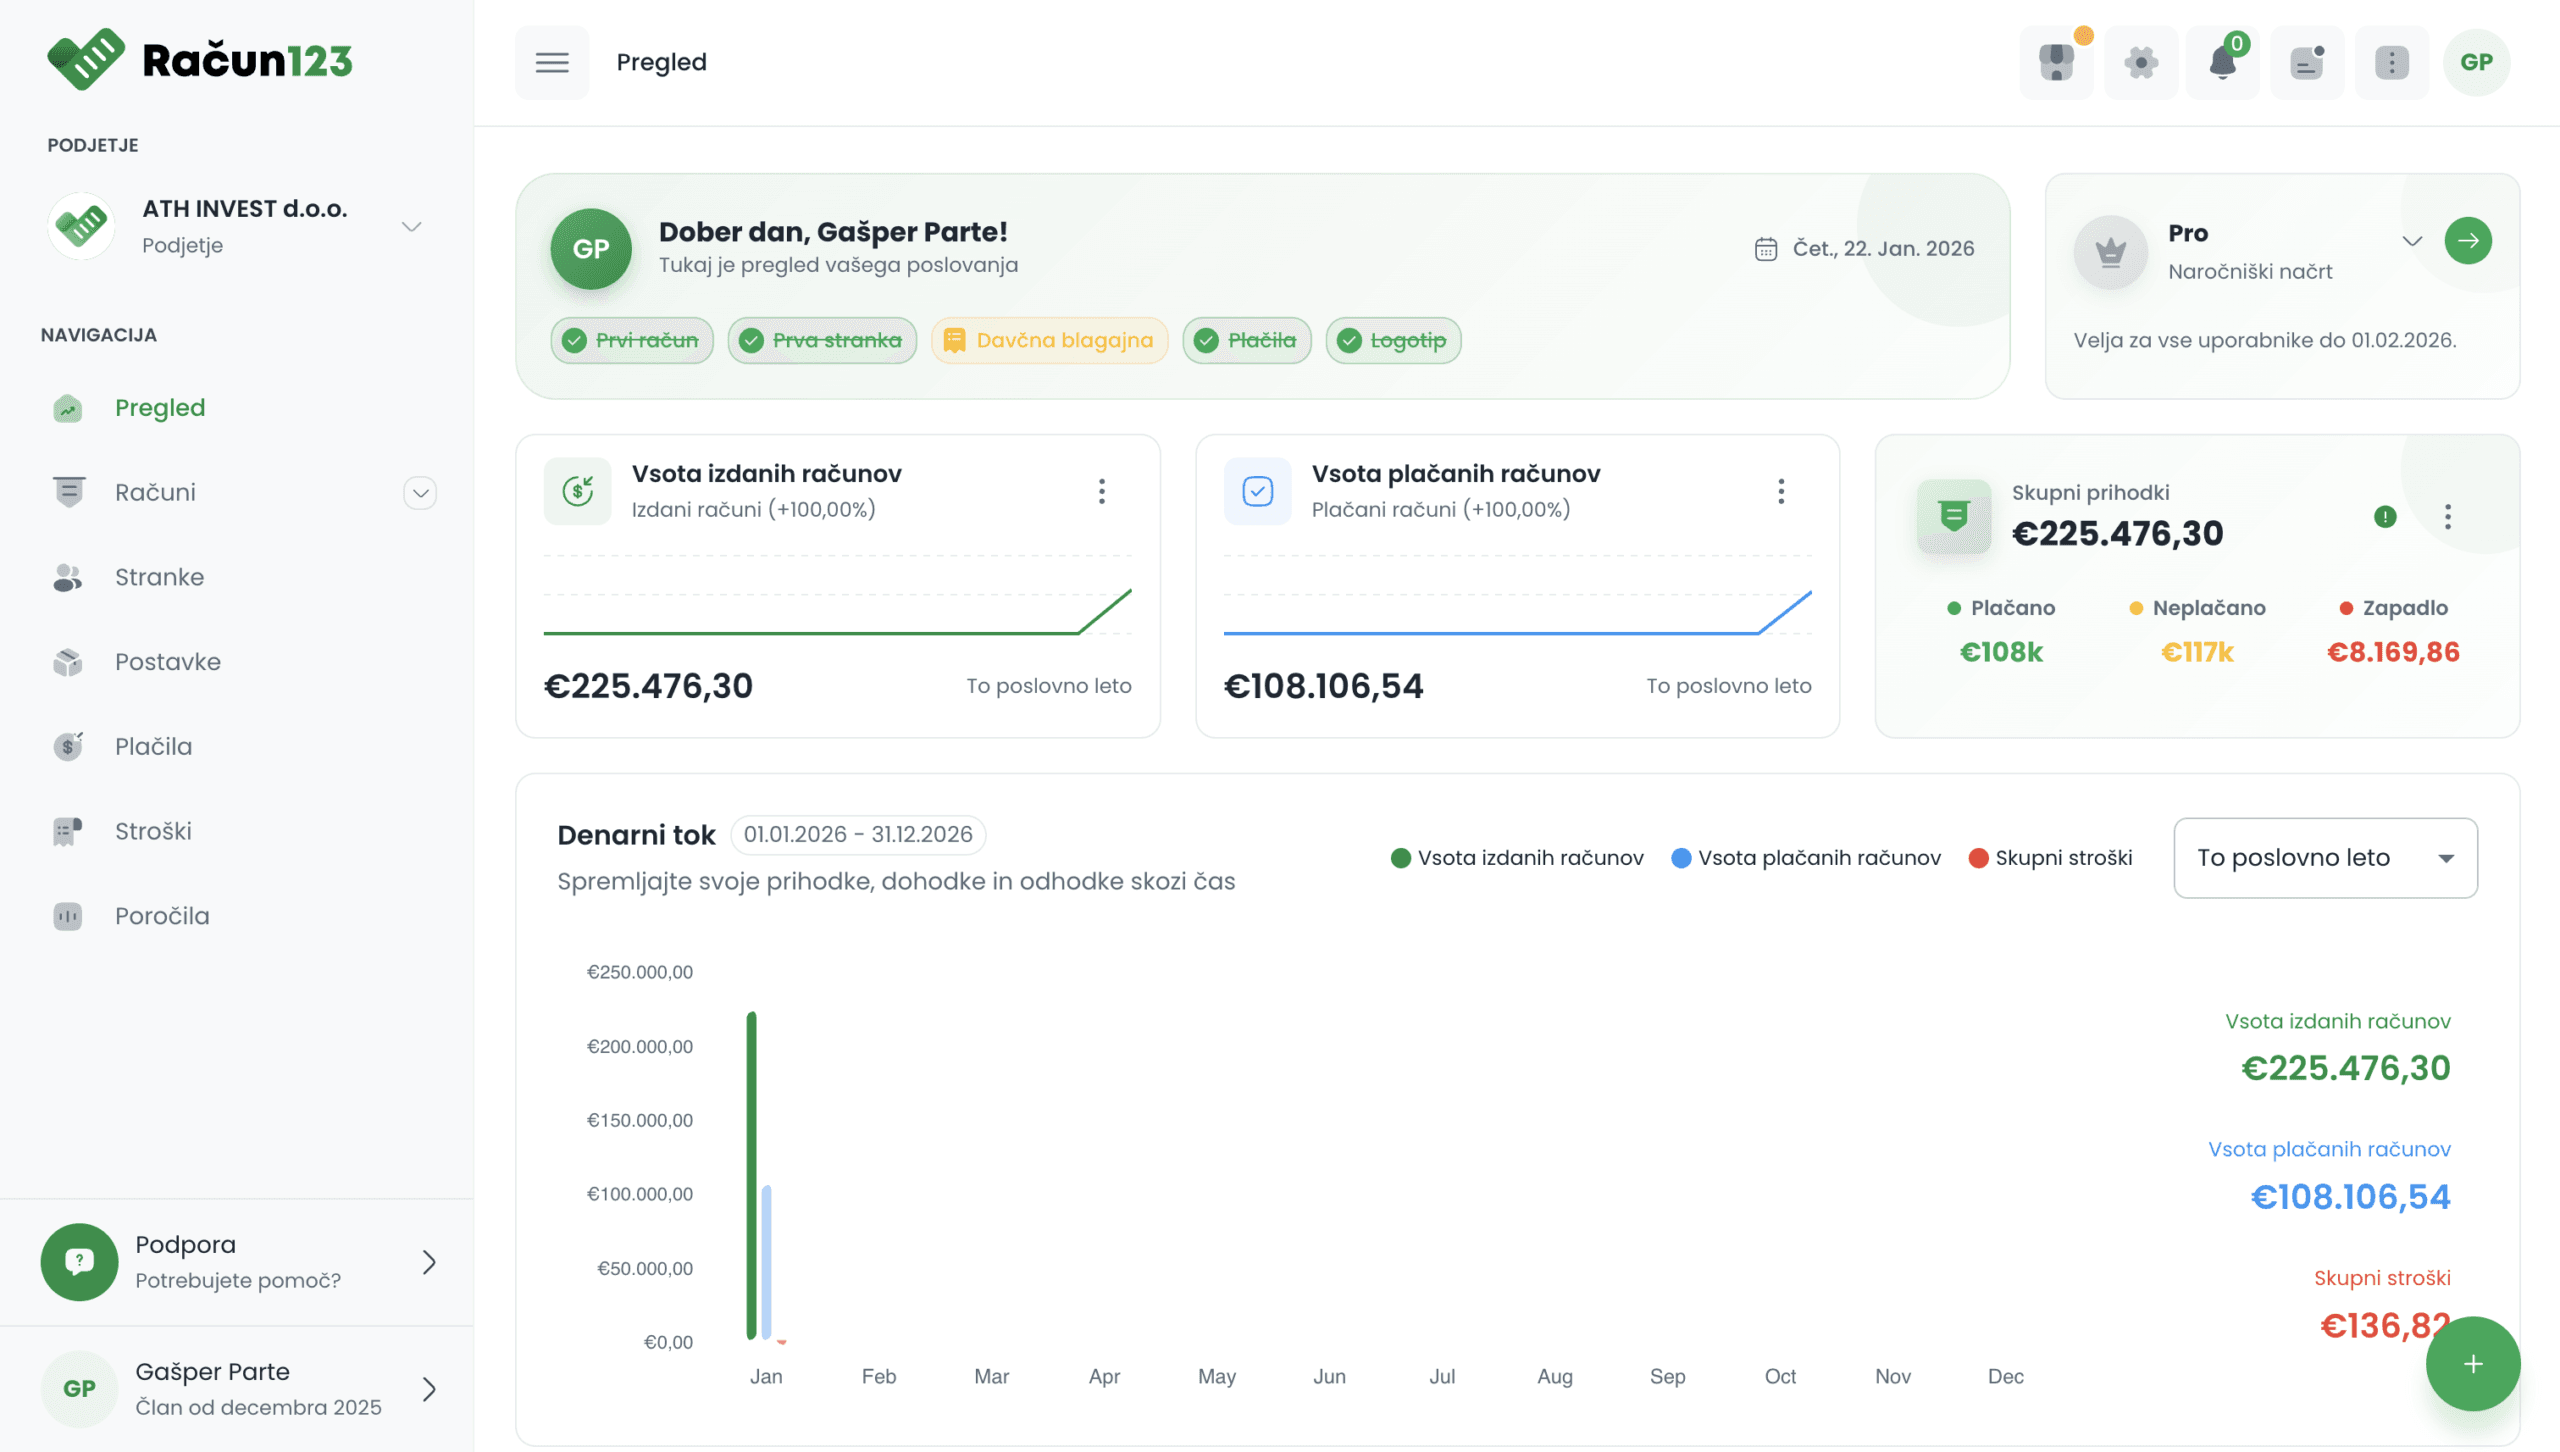
Task: Open the notifications bell icon
Action: [x=2222, y=62]
